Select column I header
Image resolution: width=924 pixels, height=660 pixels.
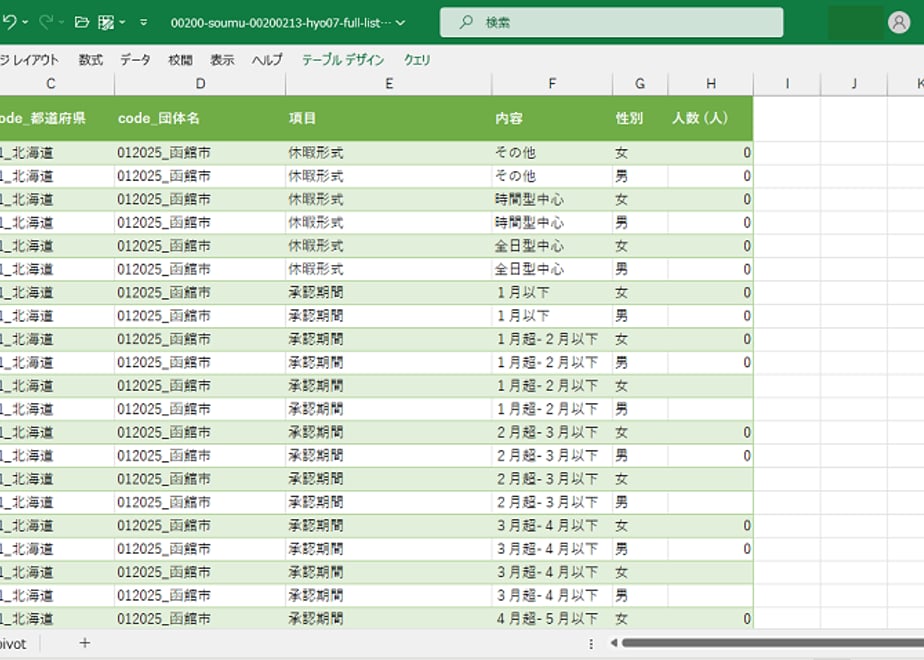pos(787,84)
